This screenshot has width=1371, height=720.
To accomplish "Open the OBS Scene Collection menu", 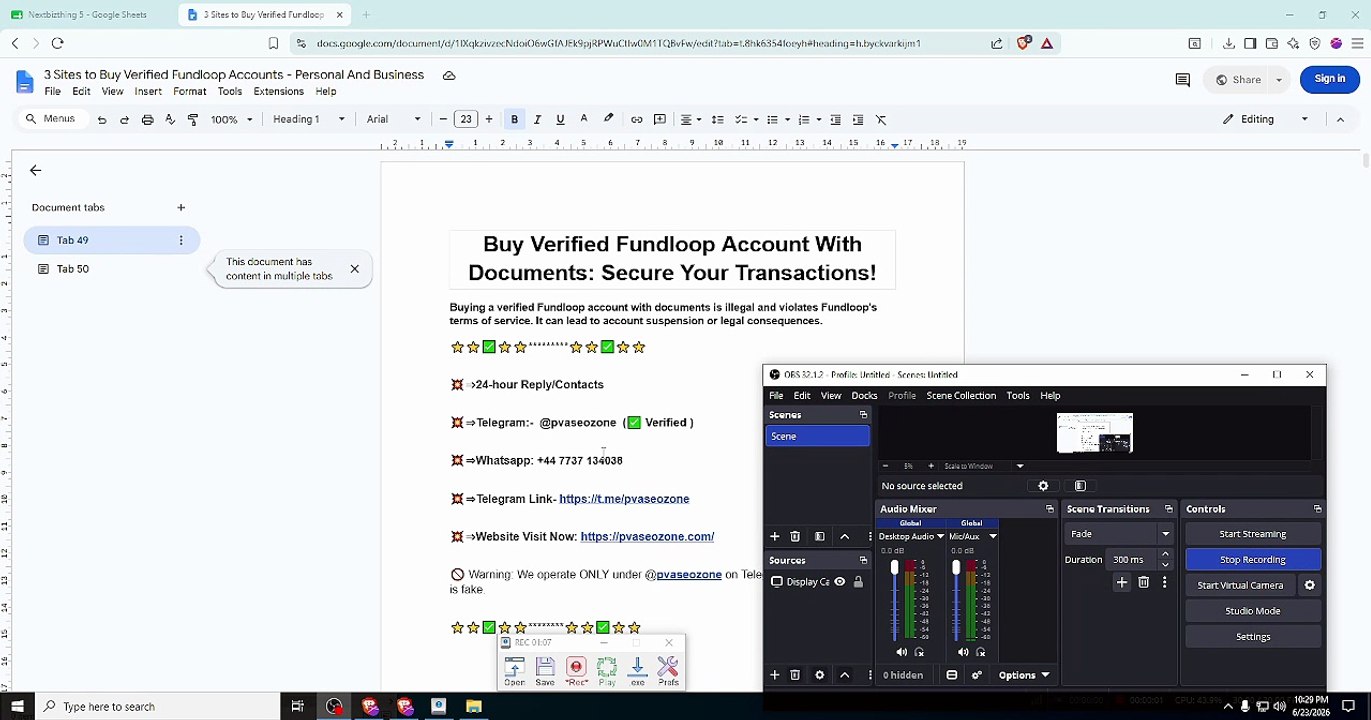I will [961, 396].
